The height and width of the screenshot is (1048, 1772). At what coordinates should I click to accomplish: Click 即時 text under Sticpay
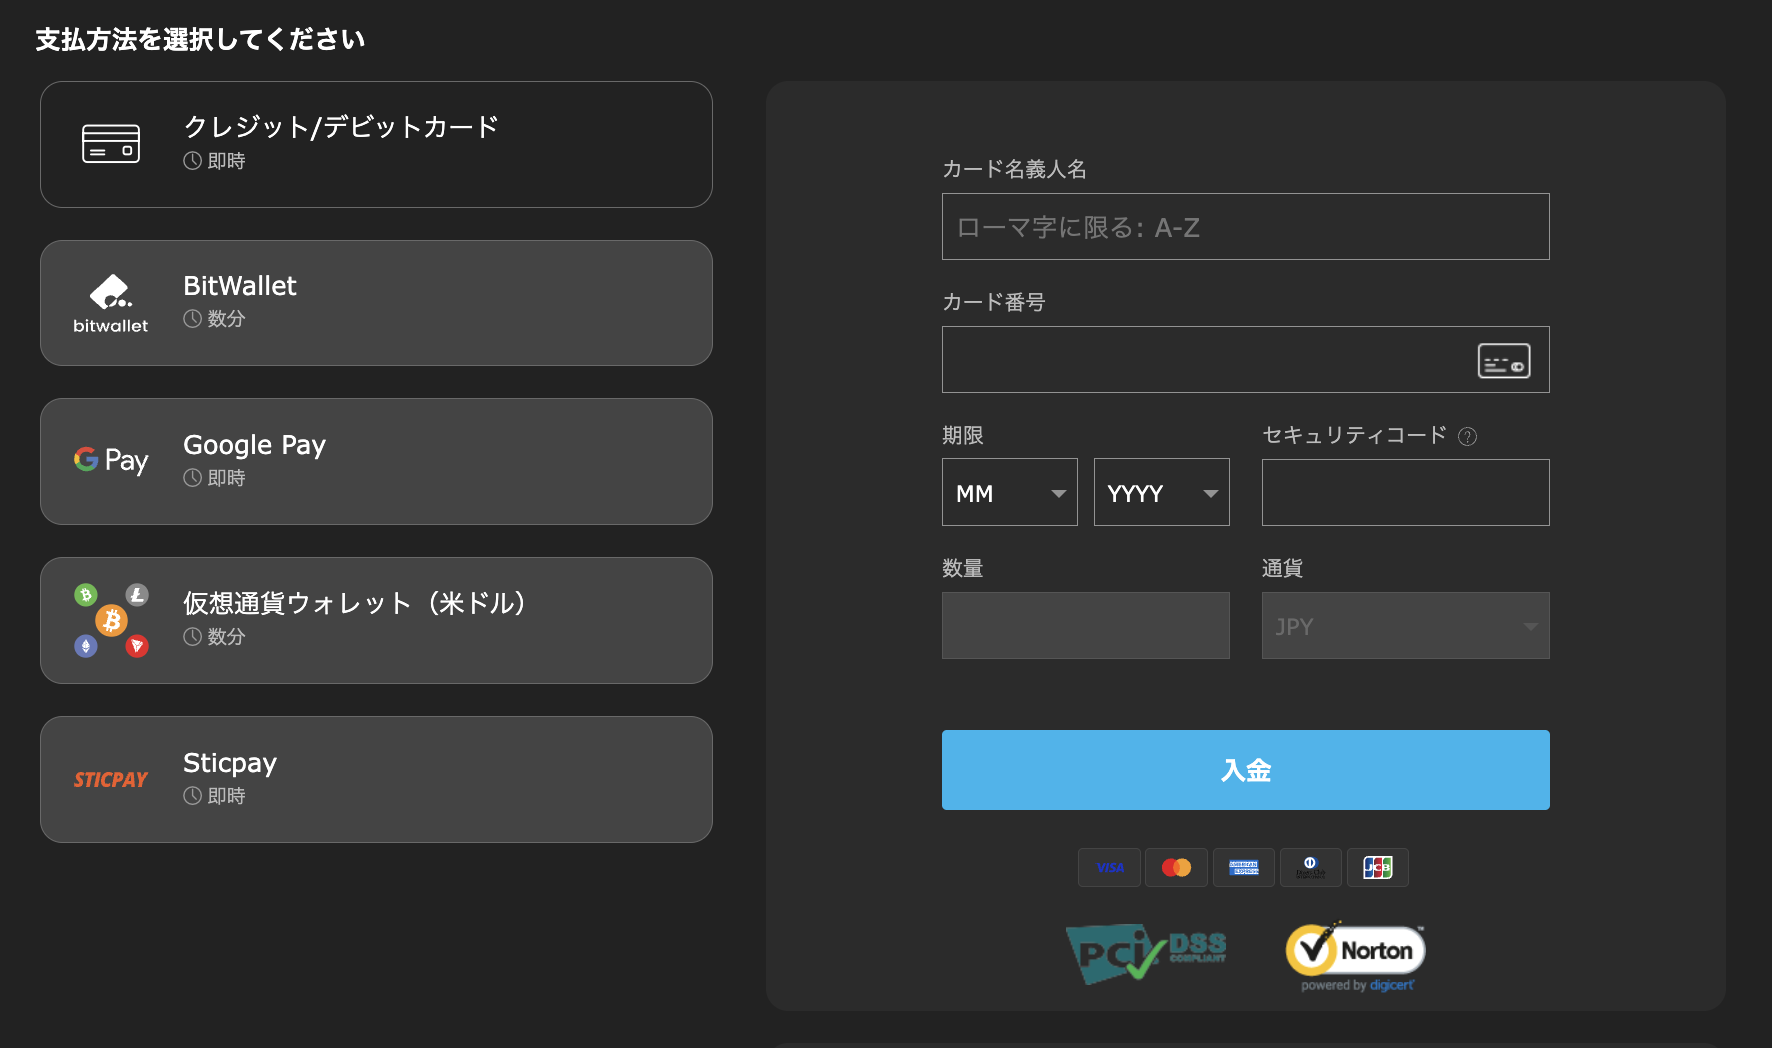click(226, 796)
